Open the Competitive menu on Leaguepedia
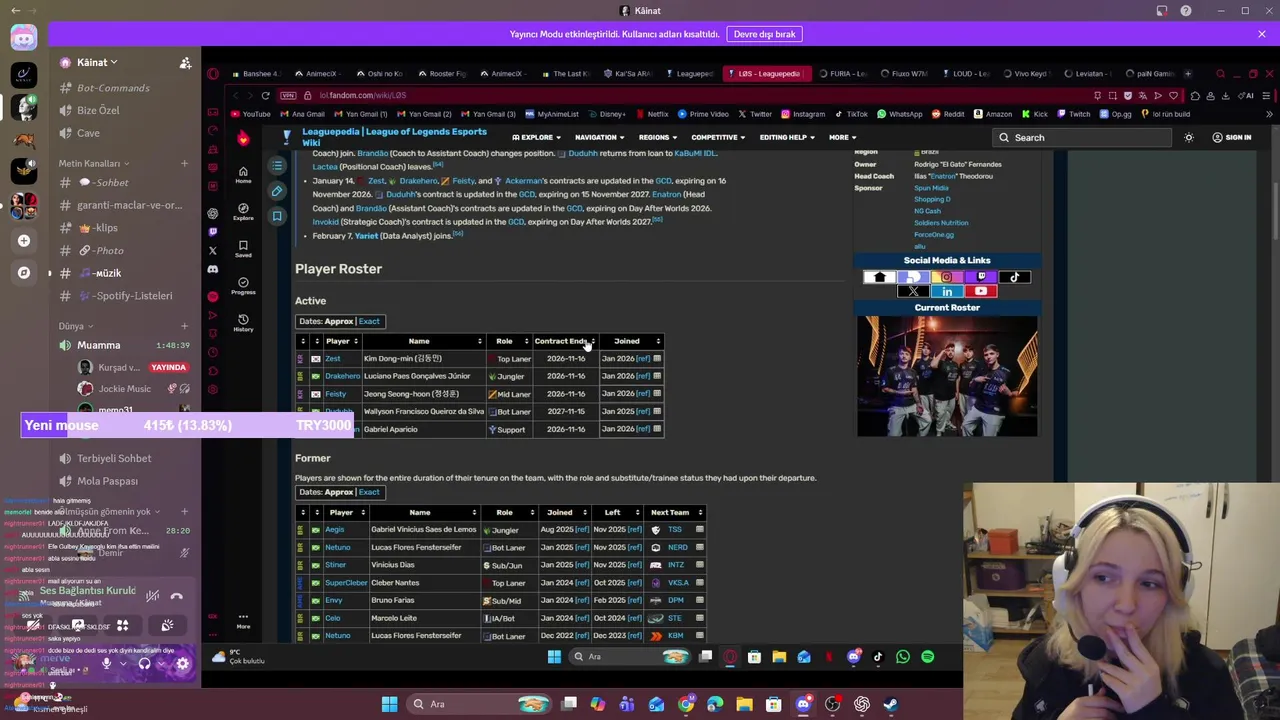 pos(718,137)
